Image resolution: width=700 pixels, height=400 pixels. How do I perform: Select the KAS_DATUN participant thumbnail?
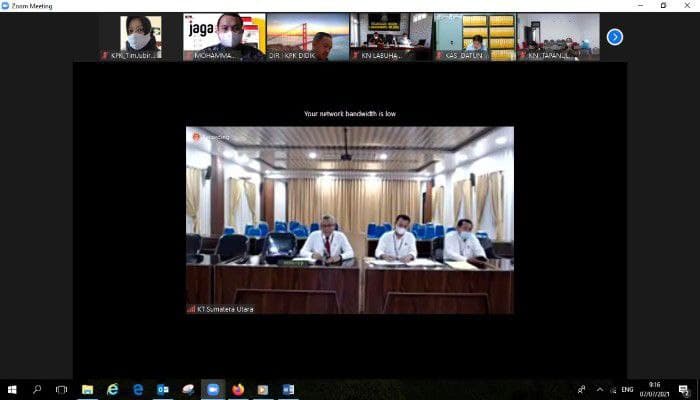pyautogui.click(x=475, y=37)
